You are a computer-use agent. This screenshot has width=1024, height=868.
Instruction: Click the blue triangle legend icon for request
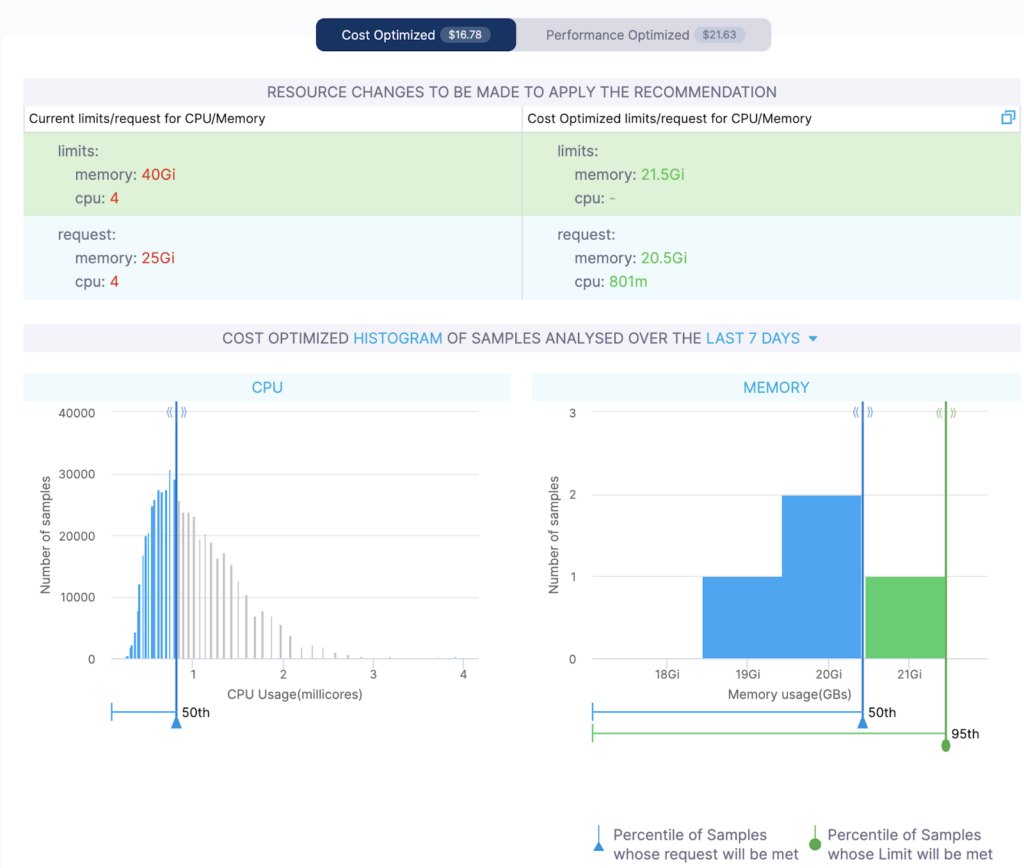point(599,838)
